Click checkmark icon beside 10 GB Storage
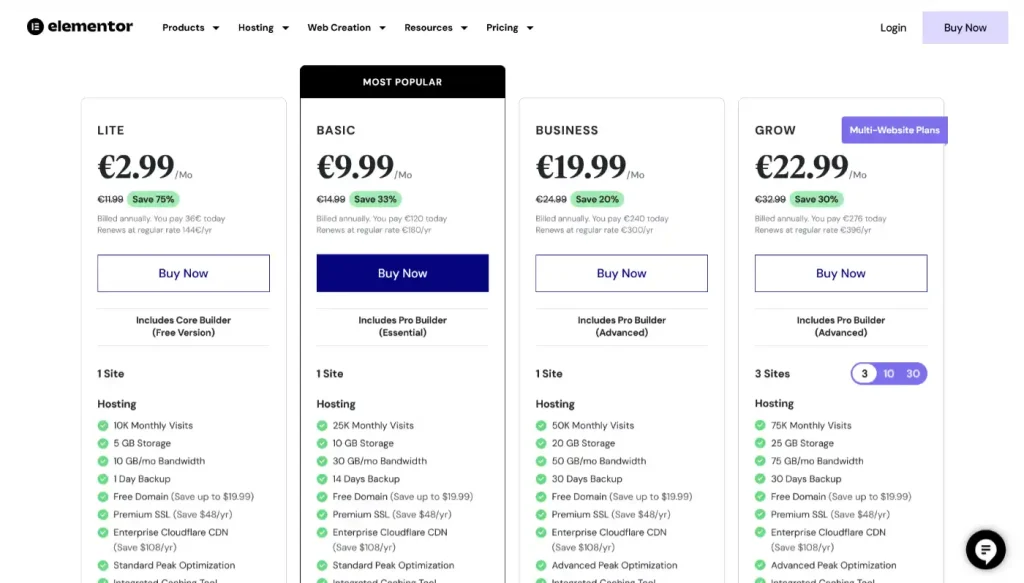Viewport: 1024px width, 583px height. (x=322, y=443)
